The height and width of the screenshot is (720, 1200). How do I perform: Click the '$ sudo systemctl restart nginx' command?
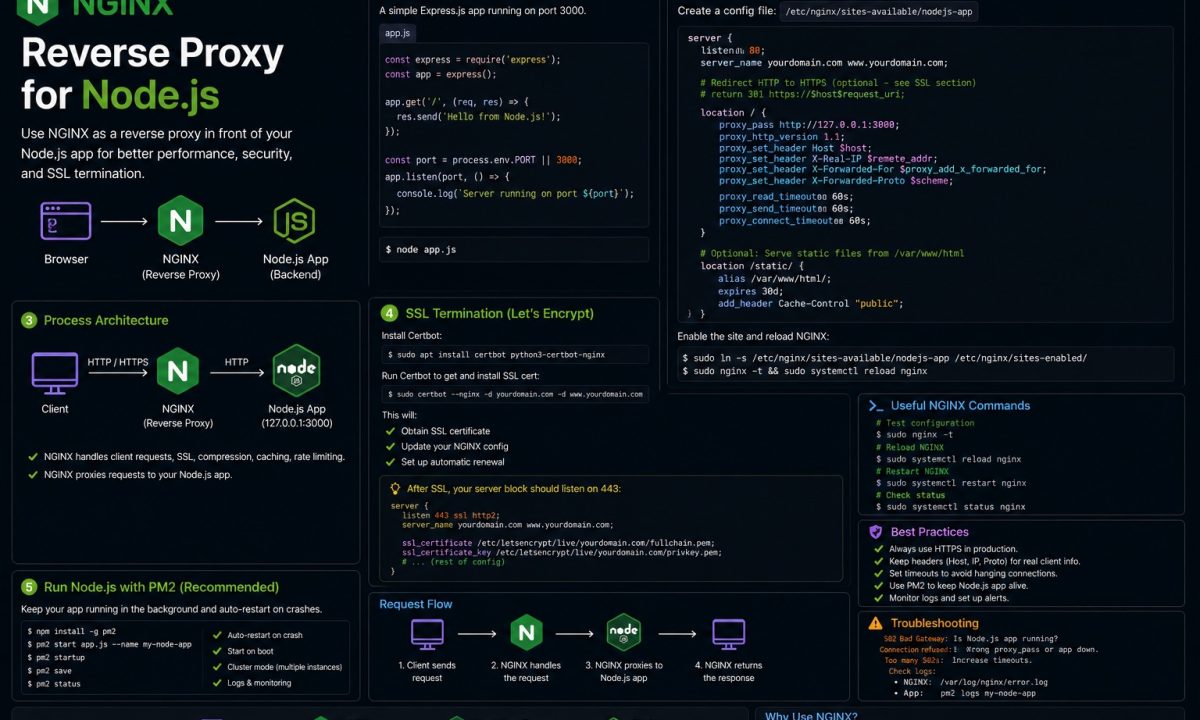pyautogui.click(x=951, y=483)
